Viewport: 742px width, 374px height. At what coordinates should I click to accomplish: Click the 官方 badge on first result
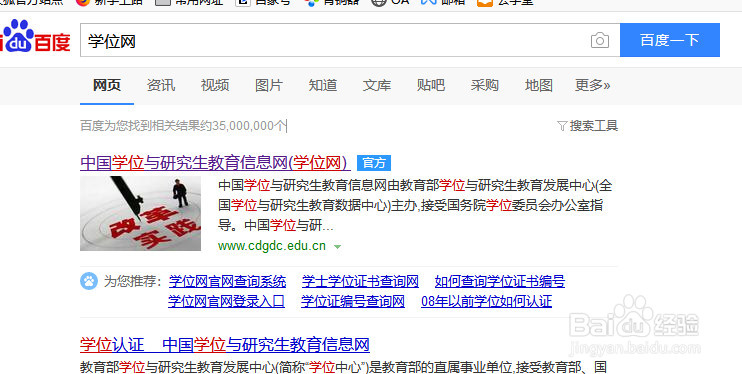coord(374,163)
